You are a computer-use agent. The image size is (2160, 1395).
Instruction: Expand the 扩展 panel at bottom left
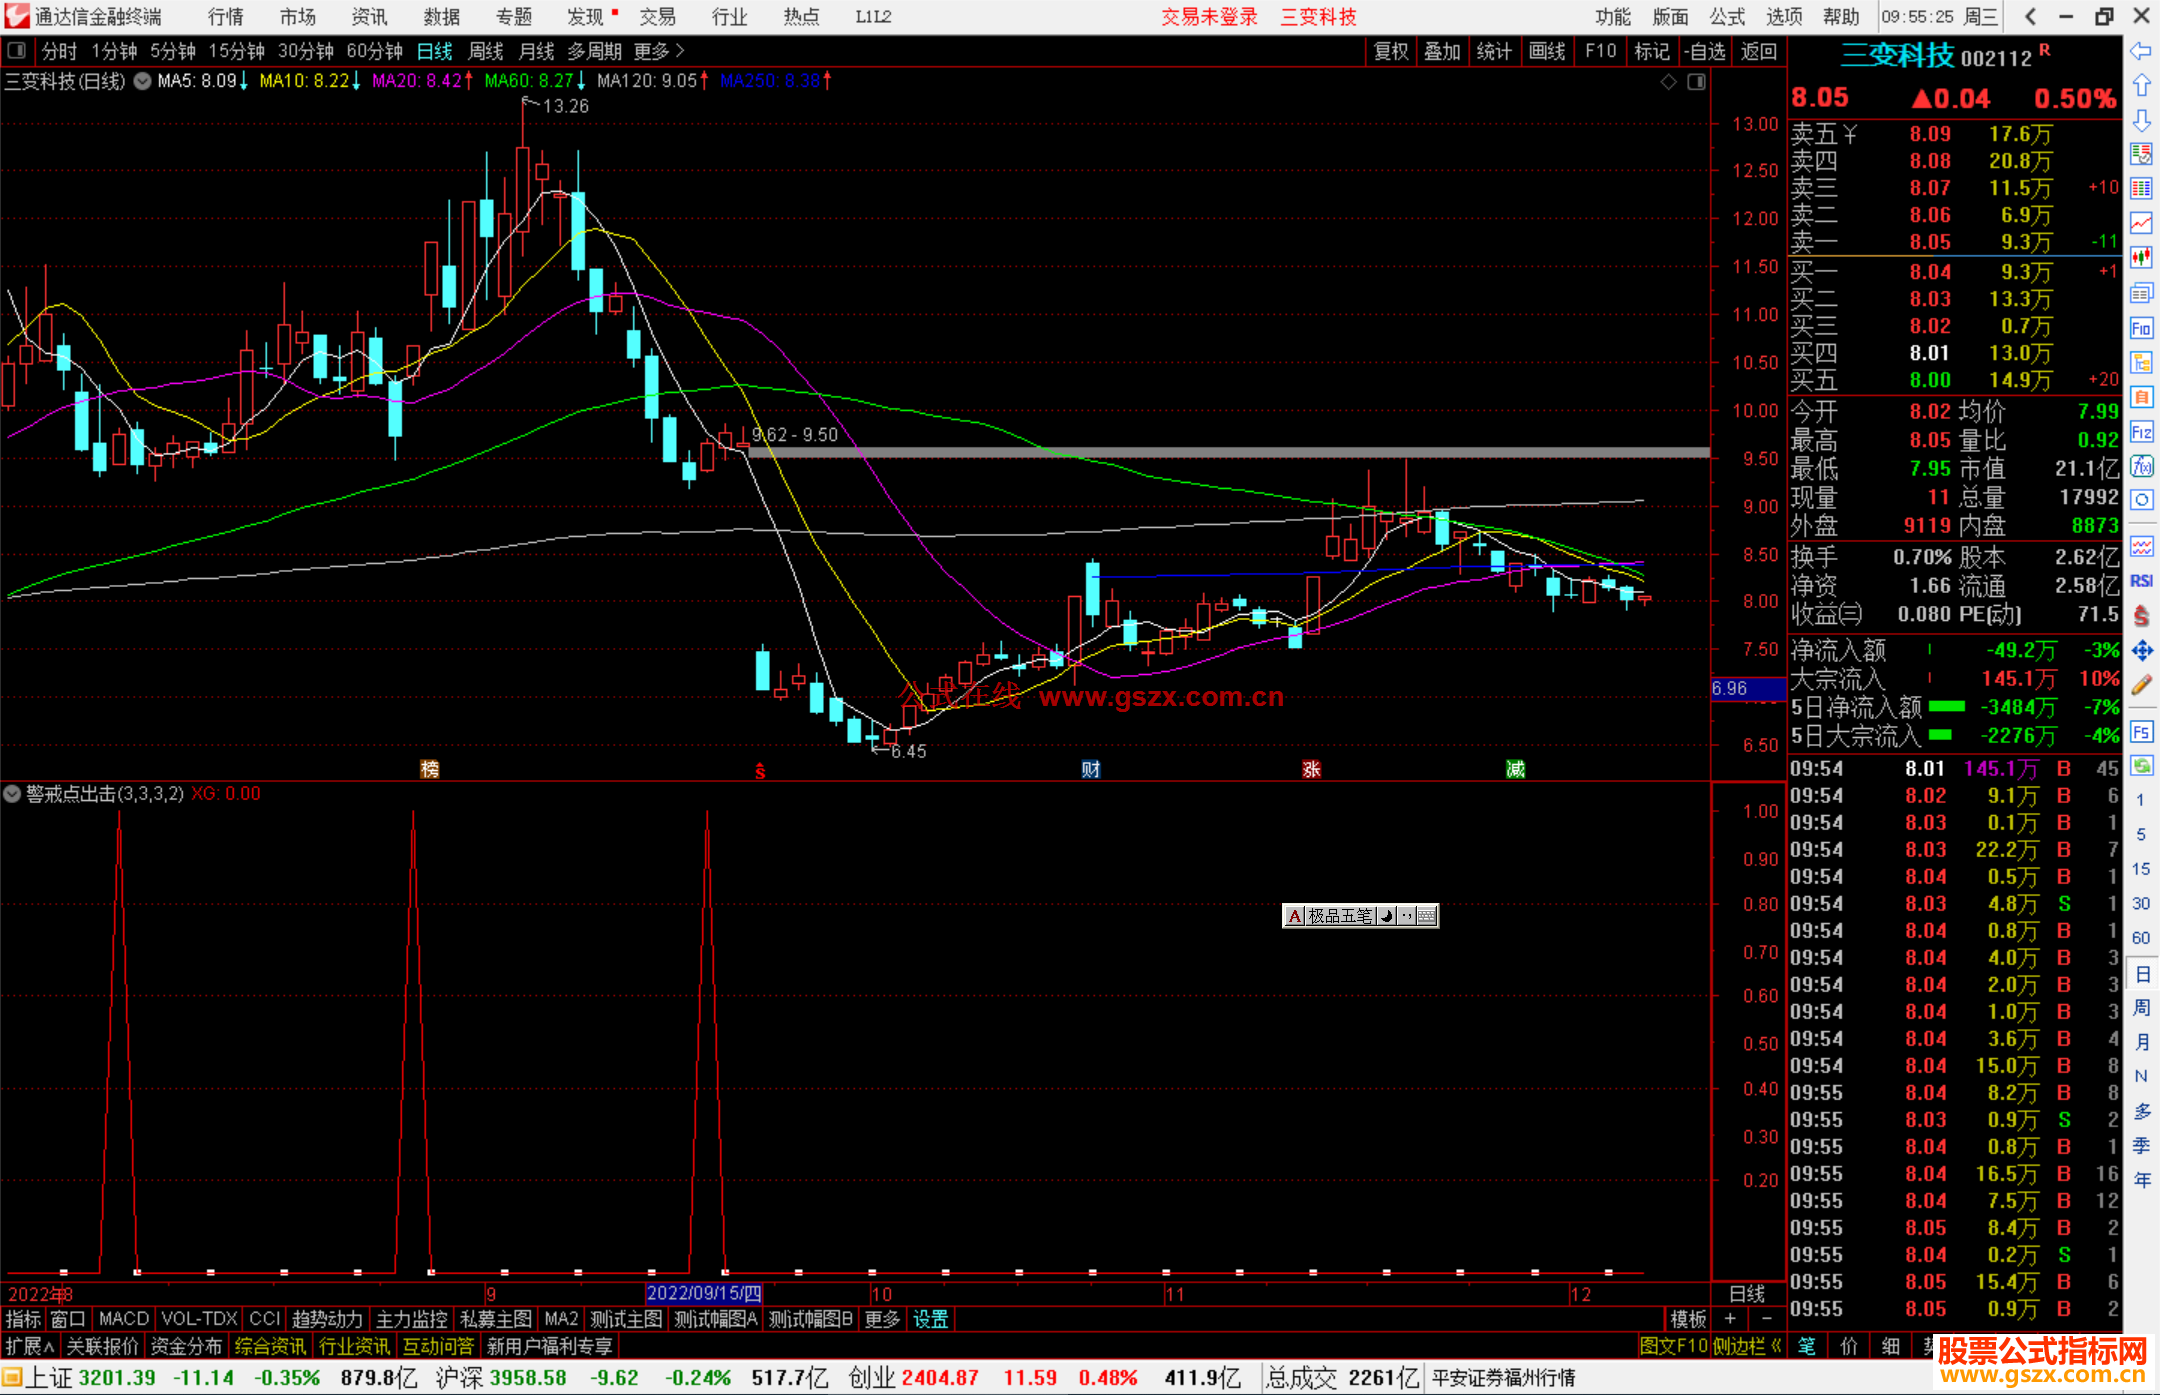[30, 1346]
